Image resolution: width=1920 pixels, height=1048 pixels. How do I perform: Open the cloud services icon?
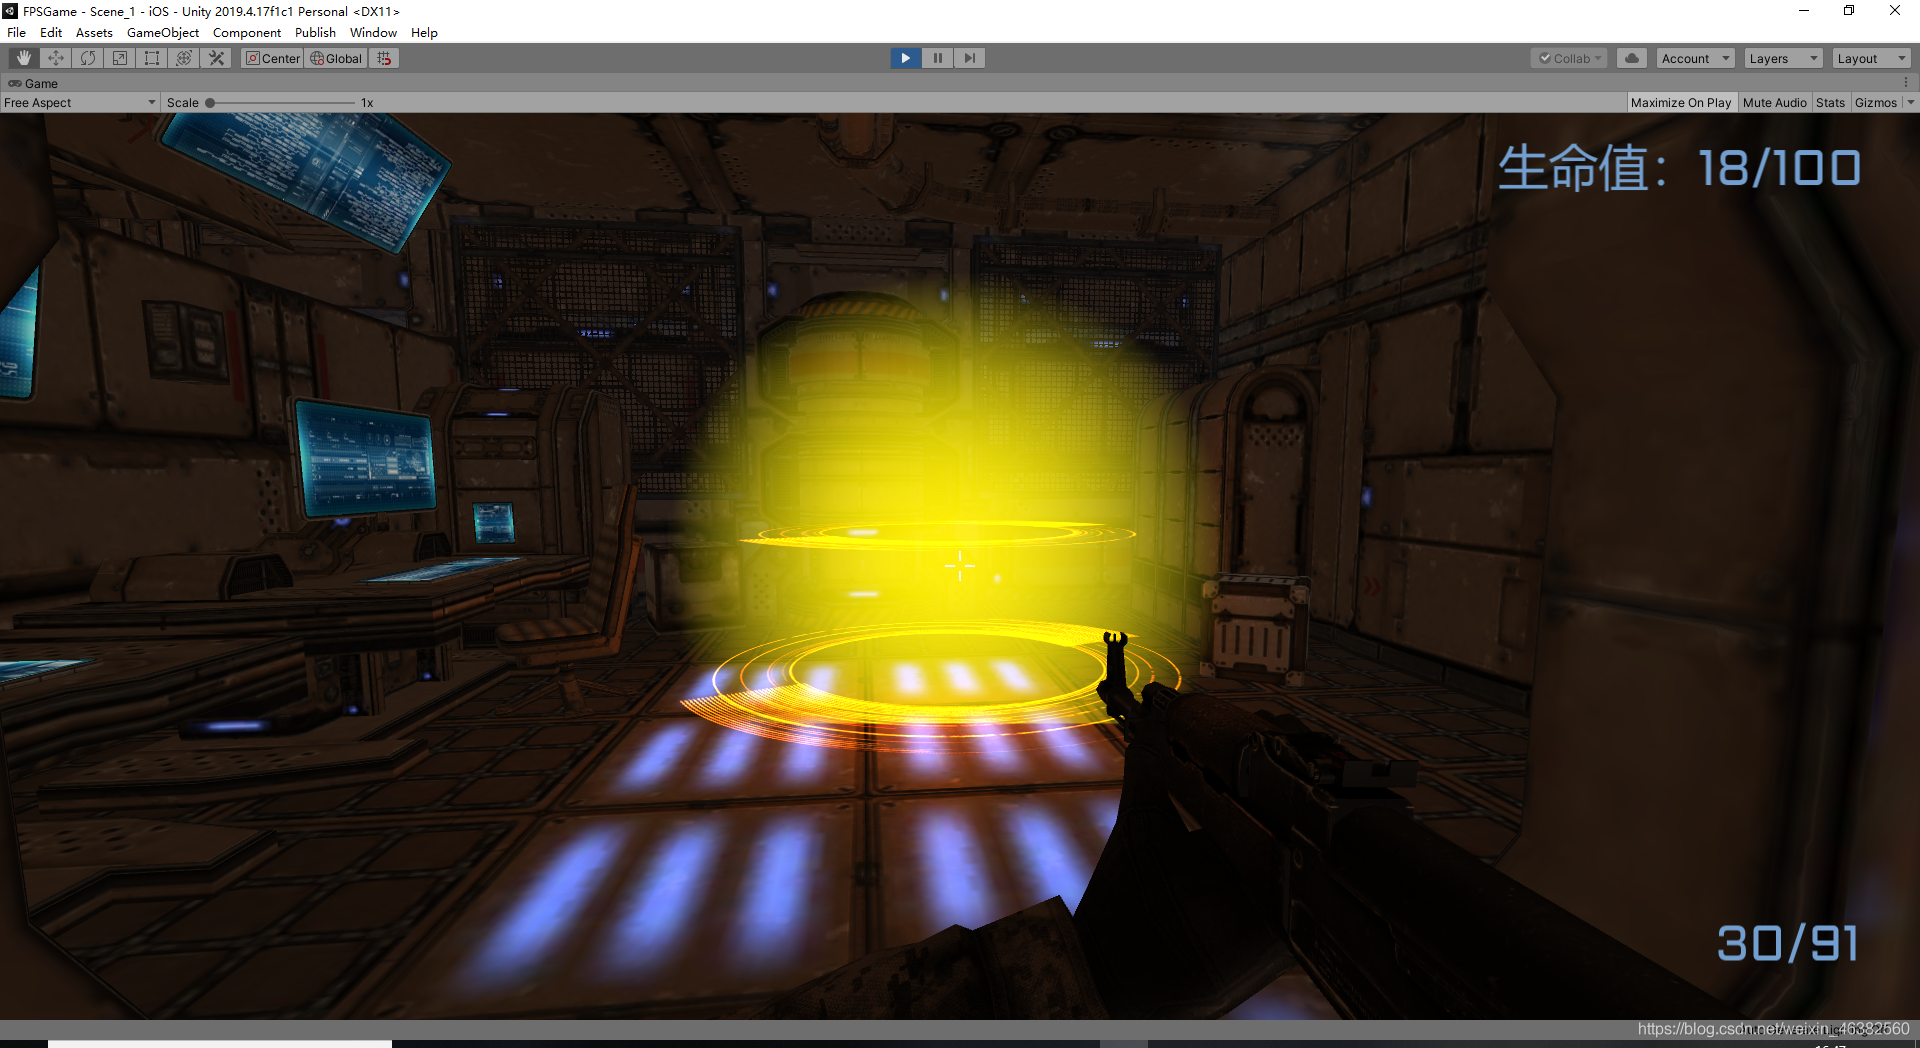[1632, 58]
